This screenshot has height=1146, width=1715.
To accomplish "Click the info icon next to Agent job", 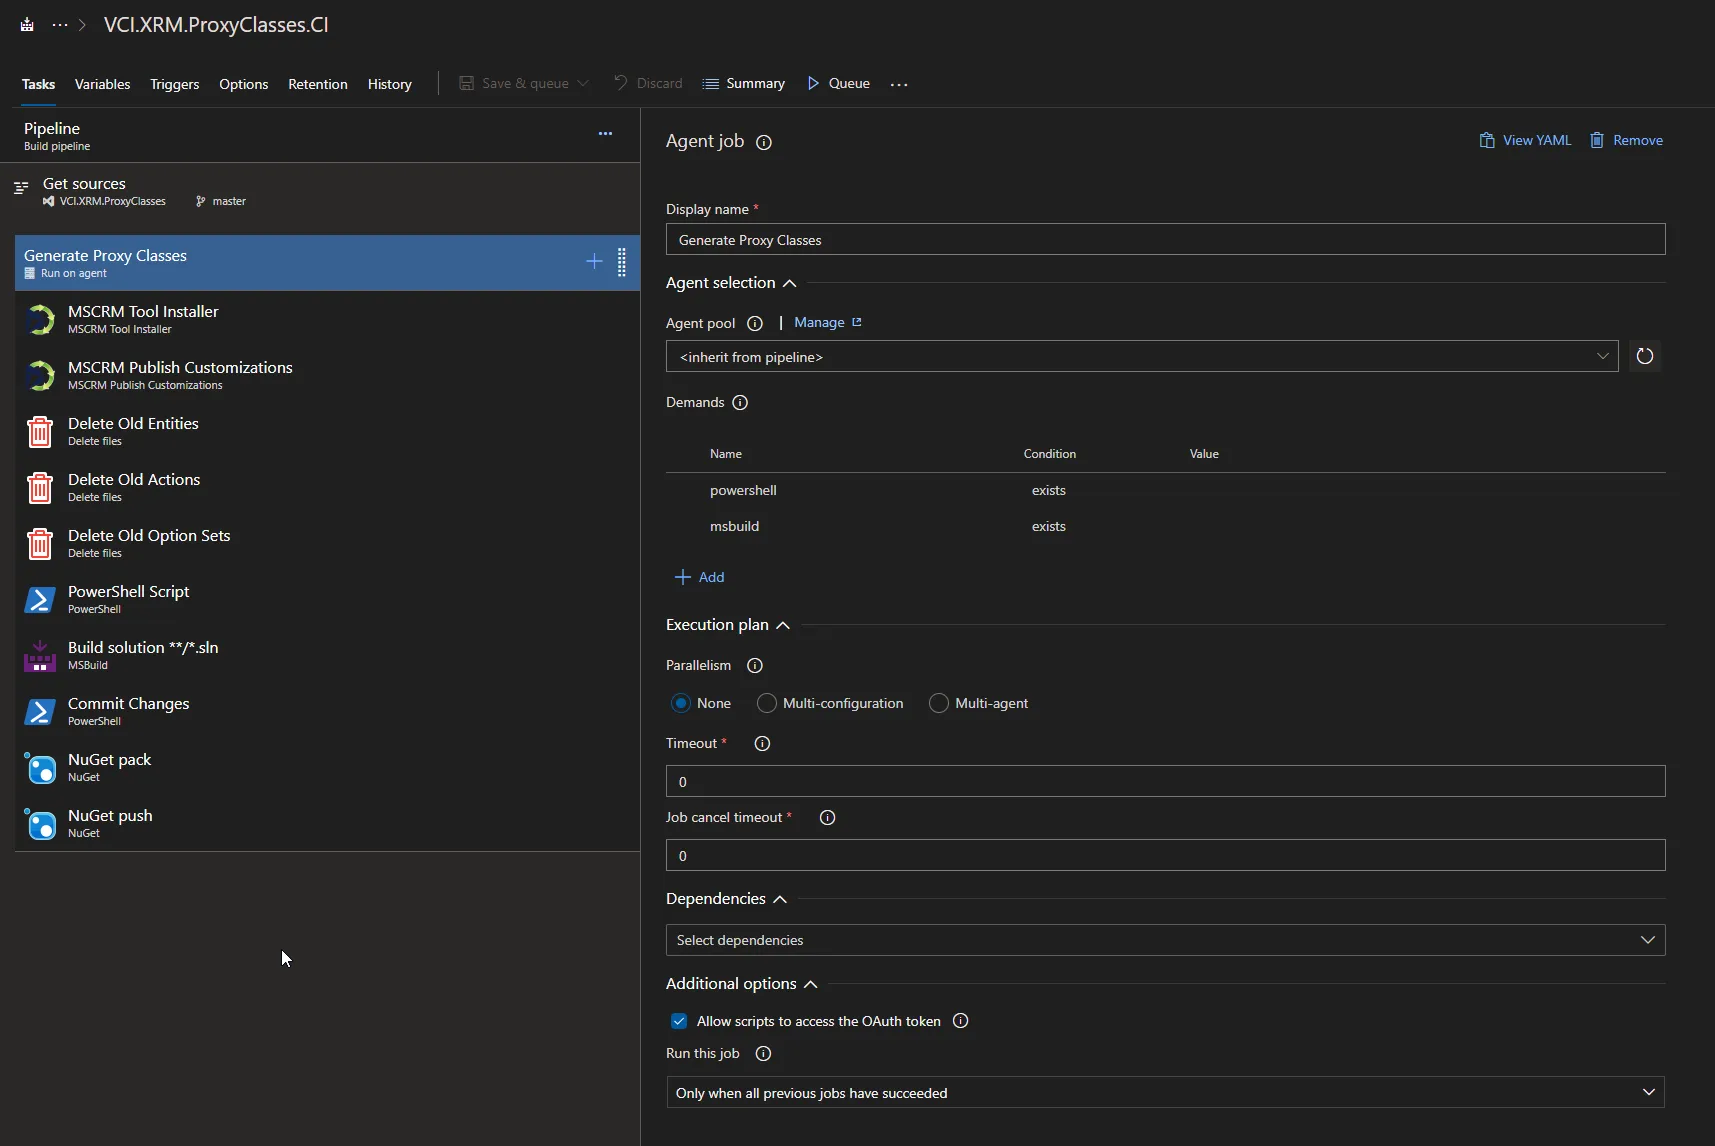I will pyautogui.click(x=764, y=143).
